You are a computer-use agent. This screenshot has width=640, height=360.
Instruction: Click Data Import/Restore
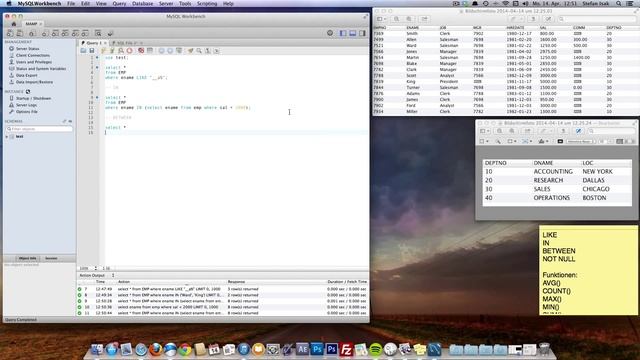(x=34, y=82)
